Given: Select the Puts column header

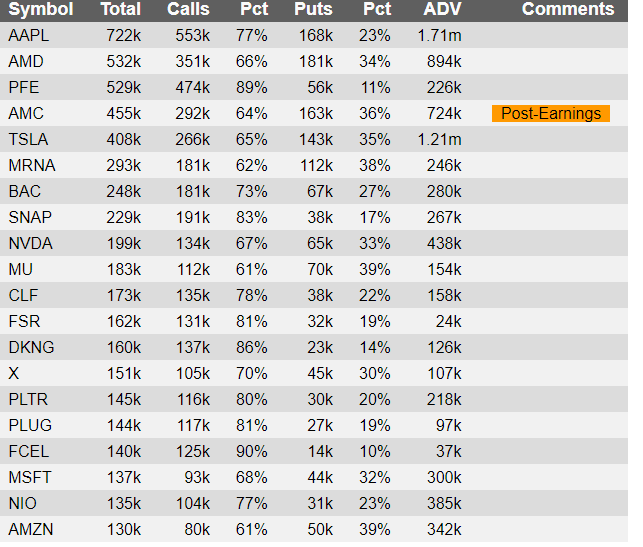Looking at the screenshot, I should pyautogui.click(x=313, y=9).
